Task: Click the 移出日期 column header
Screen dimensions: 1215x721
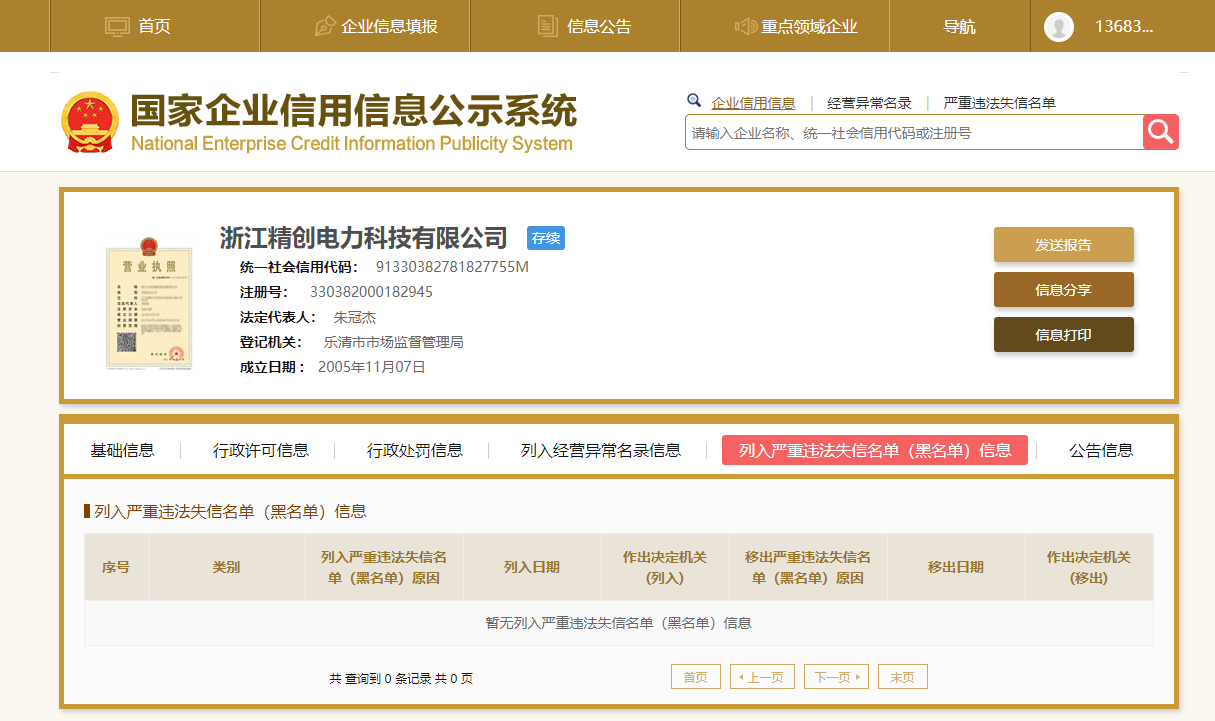Action: click(956, 567)
